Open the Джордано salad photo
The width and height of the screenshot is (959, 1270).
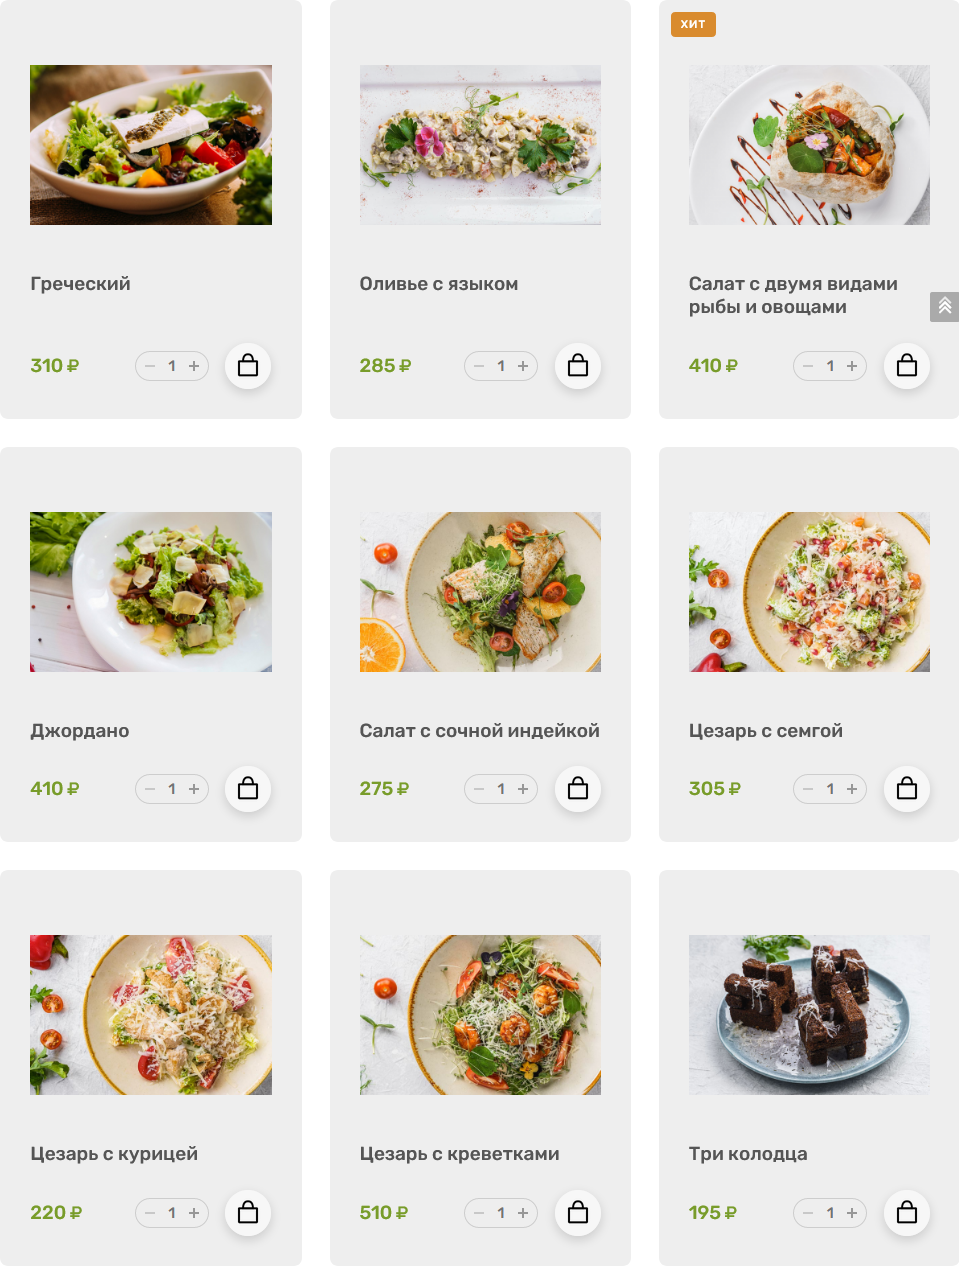(x=151, y=592)
